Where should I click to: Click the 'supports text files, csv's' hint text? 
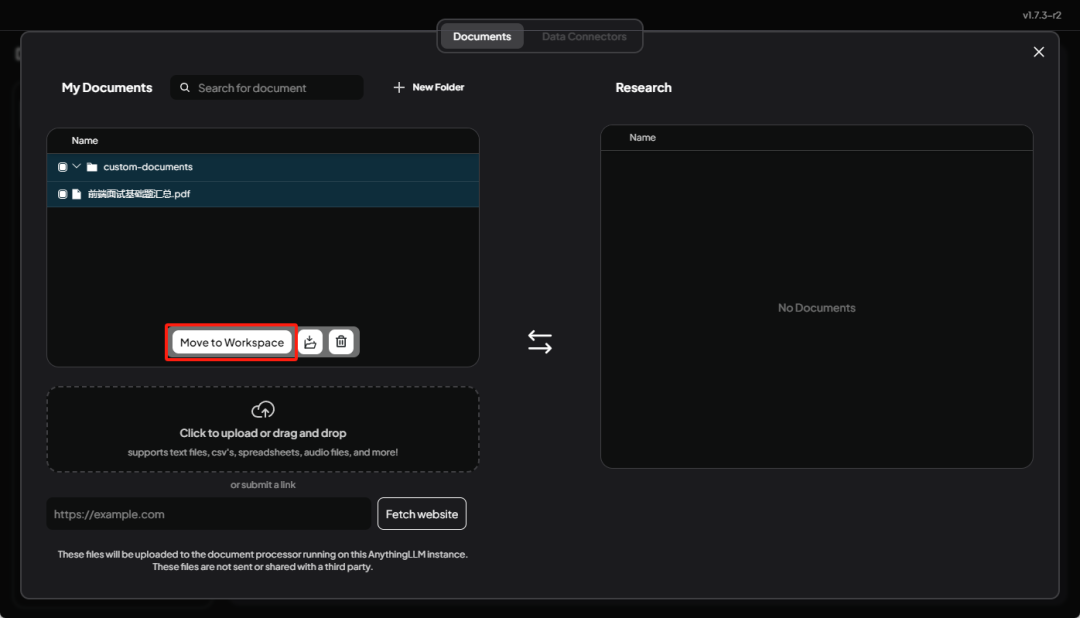(x=263, y=453)
